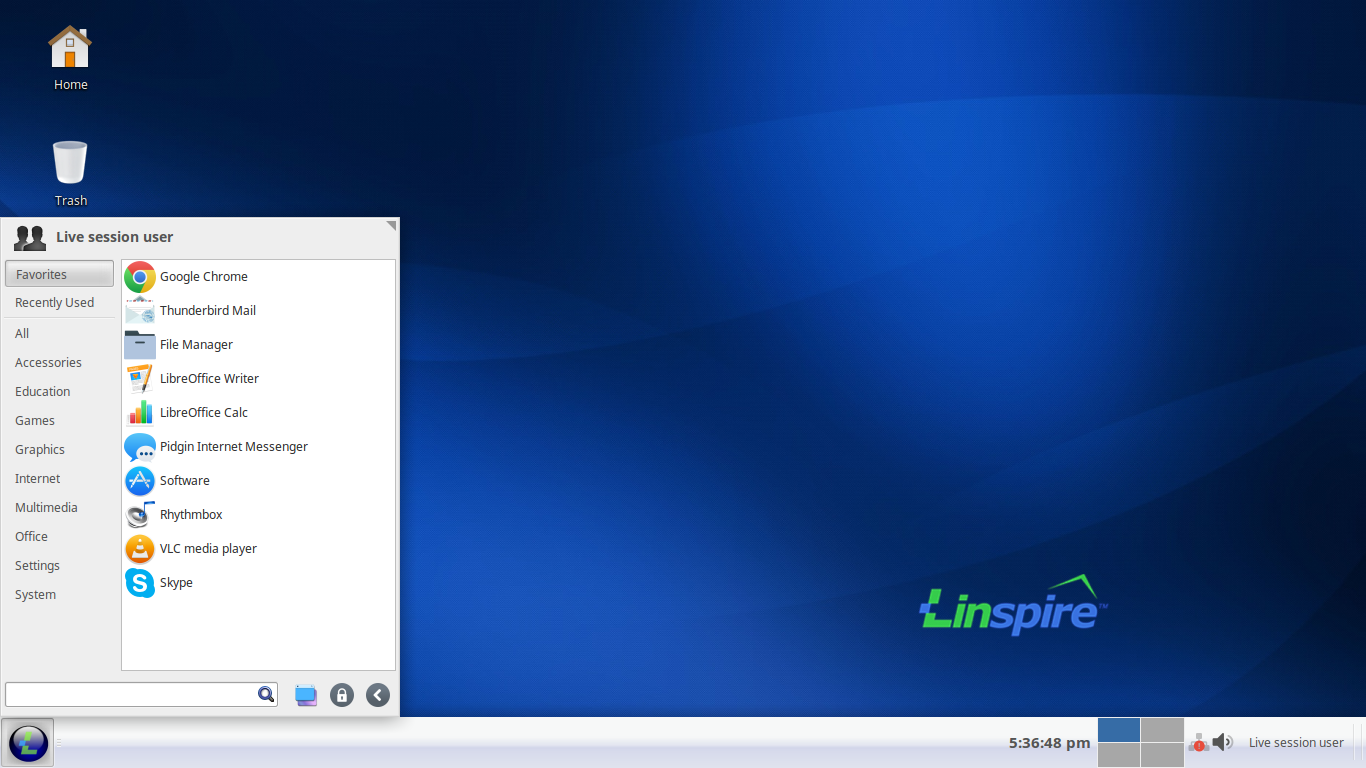1366x768 pixels.
Task: Open the File Manager folder icon
Action: [x=140, y=345]
